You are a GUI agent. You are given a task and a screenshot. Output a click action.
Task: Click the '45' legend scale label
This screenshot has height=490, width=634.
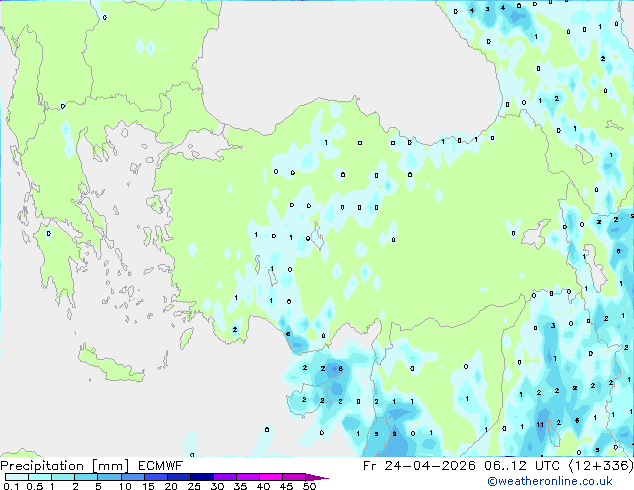point(286,486)
